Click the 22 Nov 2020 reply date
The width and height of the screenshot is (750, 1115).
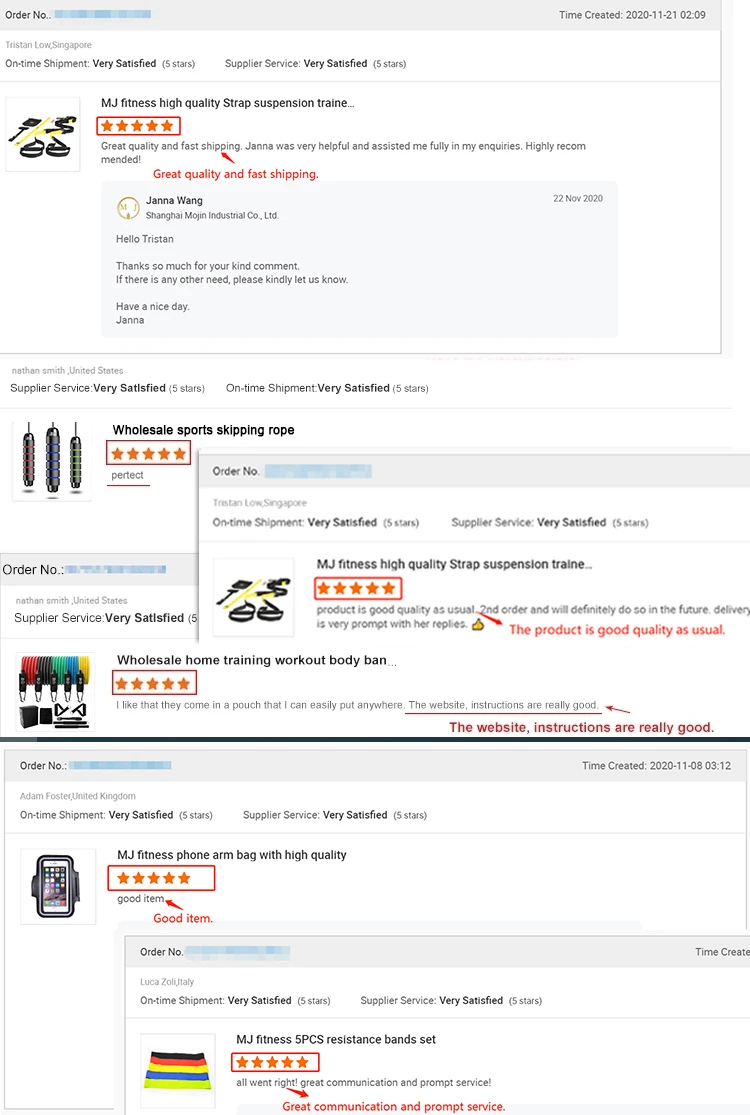tap(578, 198)
